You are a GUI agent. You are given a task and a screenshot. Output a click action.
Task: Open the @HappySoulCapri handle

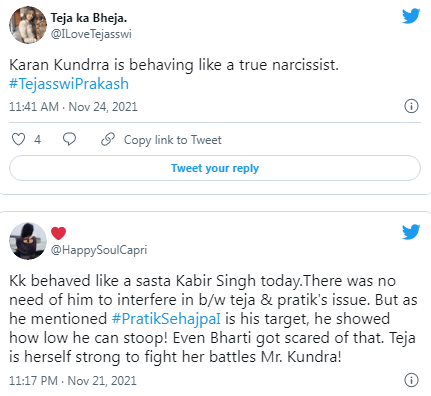(x=99, y=250)
